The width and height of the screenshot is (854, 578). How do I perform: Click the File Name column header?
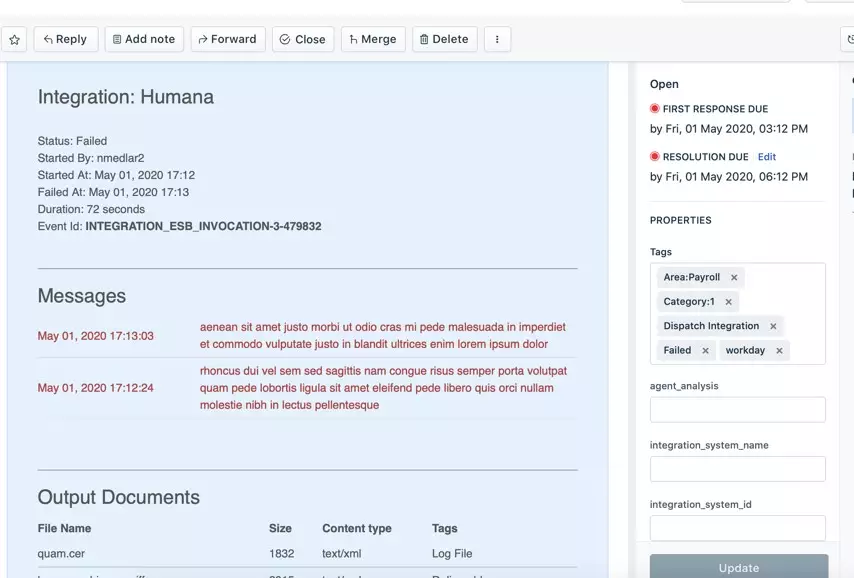(64, 528)
